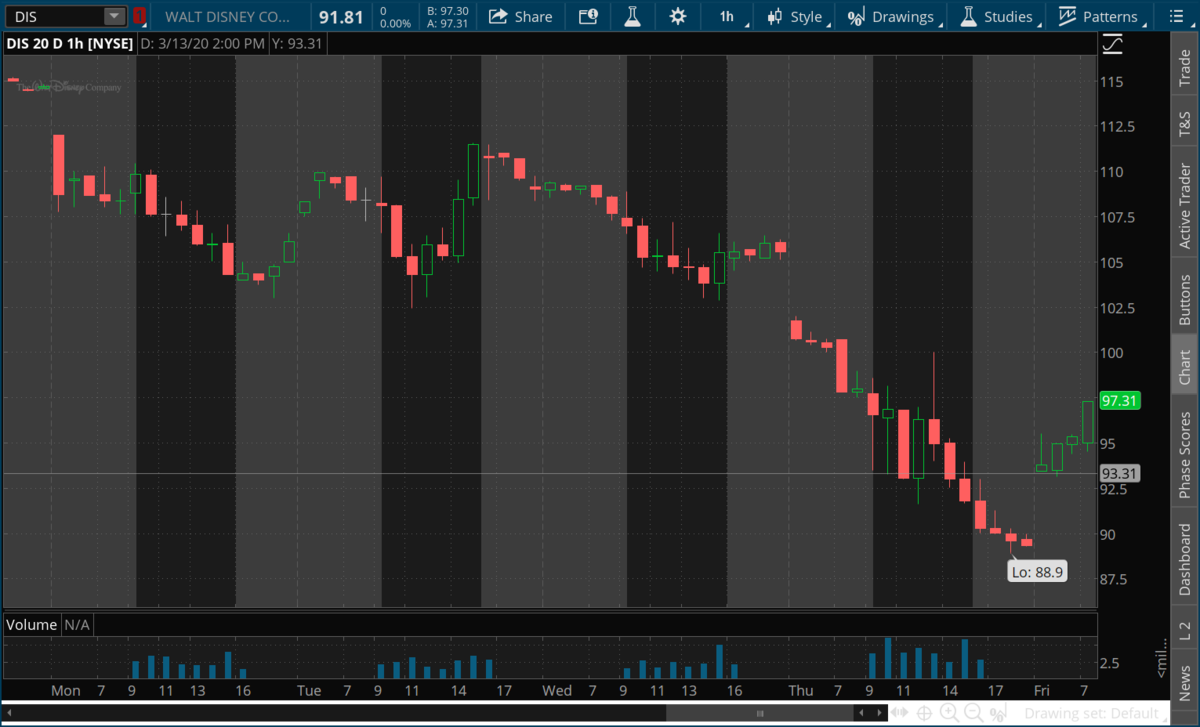Click the 112.5 price axis label
This screenshot has width=1200, height=727.
1119,127
